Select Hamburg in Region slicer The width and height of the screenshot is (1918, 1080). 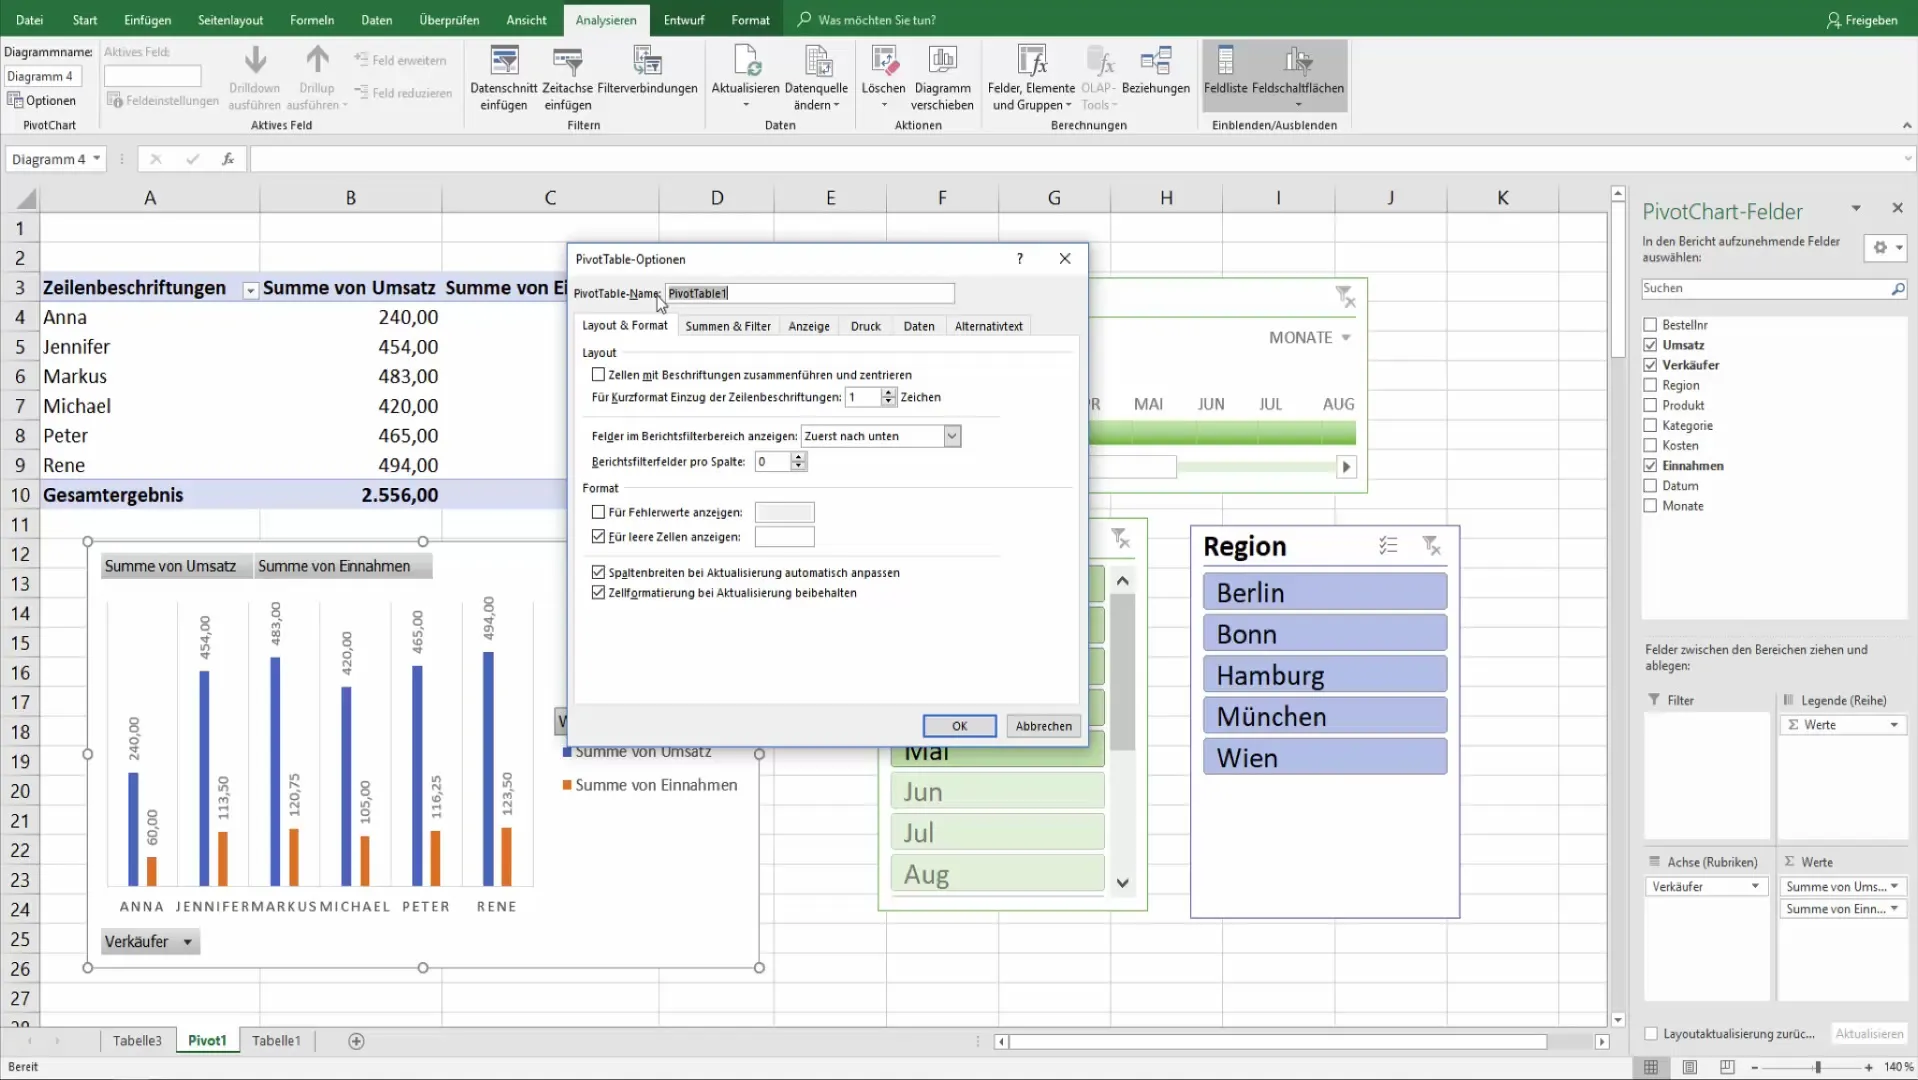pos(1325,675)
